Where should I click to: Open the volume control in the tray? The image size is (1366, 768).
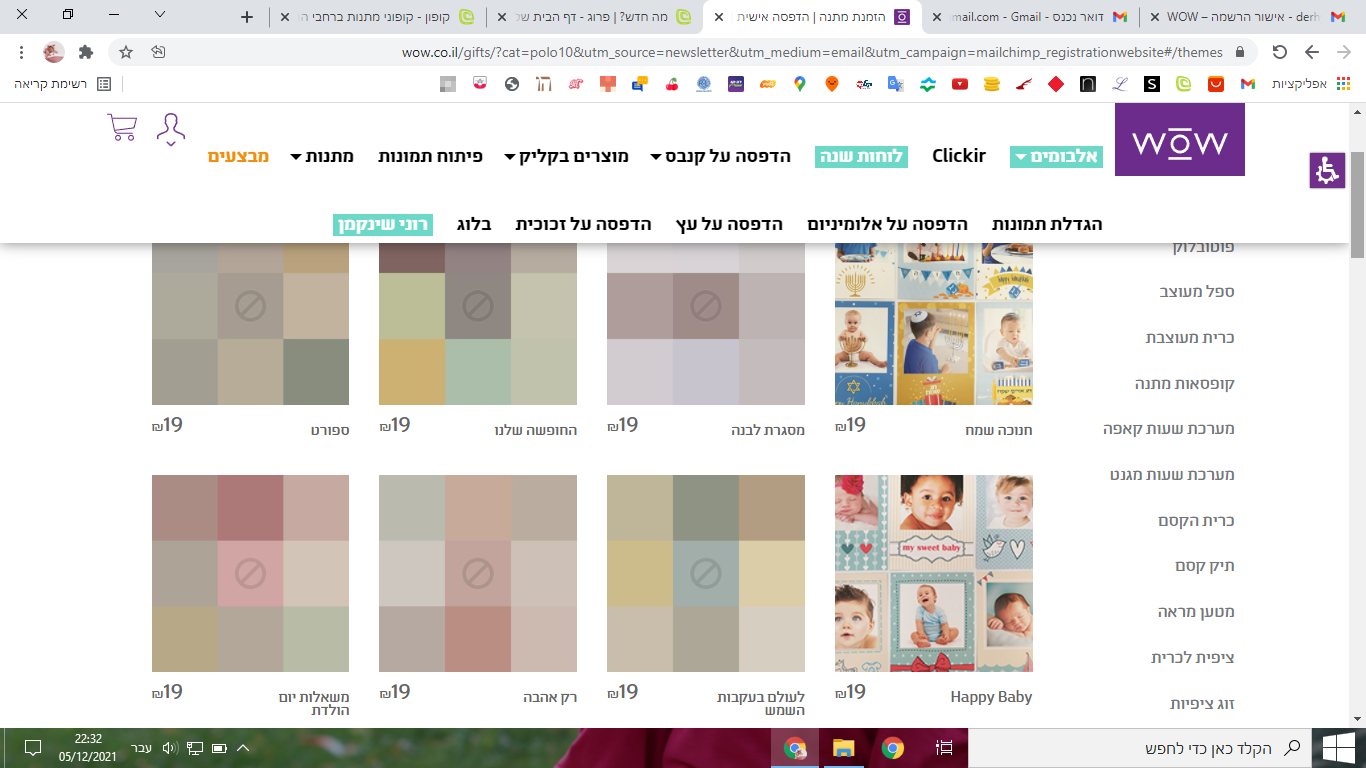coord(169,747)
